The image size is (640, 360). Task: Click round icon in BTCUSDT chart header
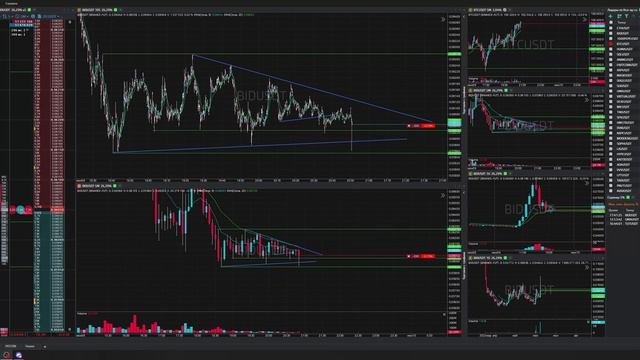tap(505, 10)
